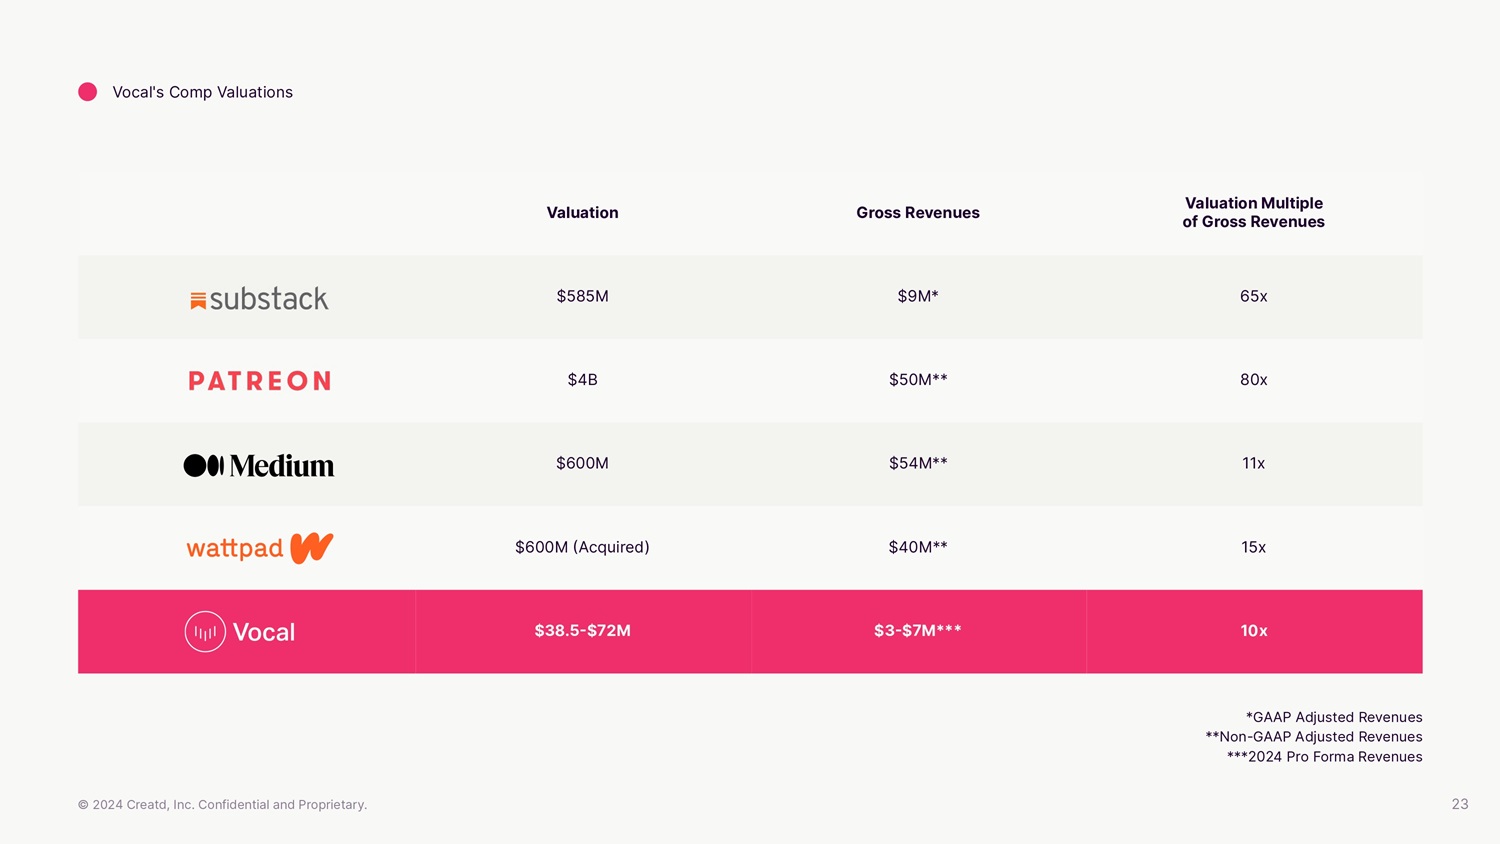
Task: Click the Gross Revenues column header
Action: pyautogui.click(x=917, y=213)
